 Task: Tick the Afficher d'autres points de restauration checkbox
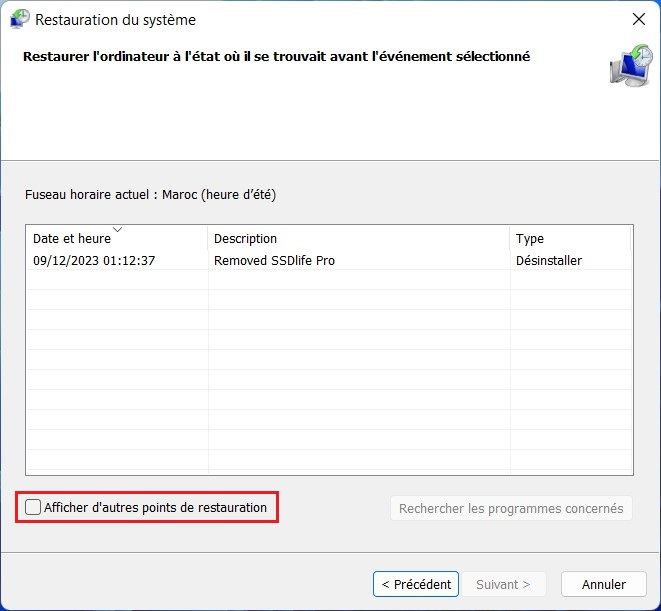pos(33,507)
